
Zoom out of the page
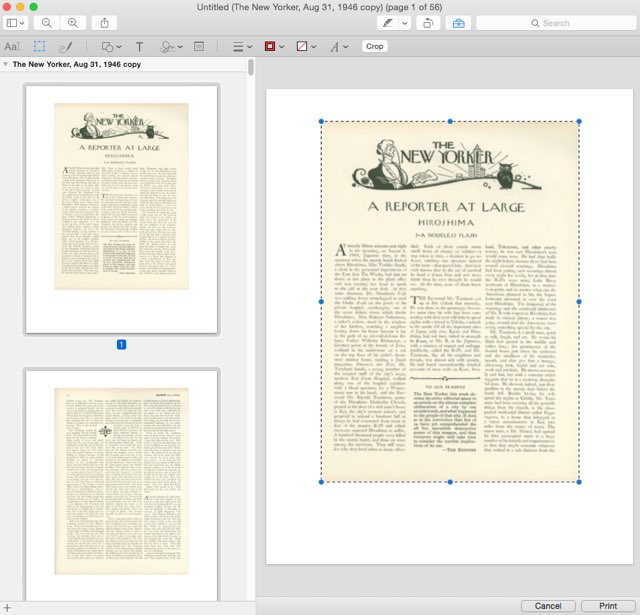[47, 23]
